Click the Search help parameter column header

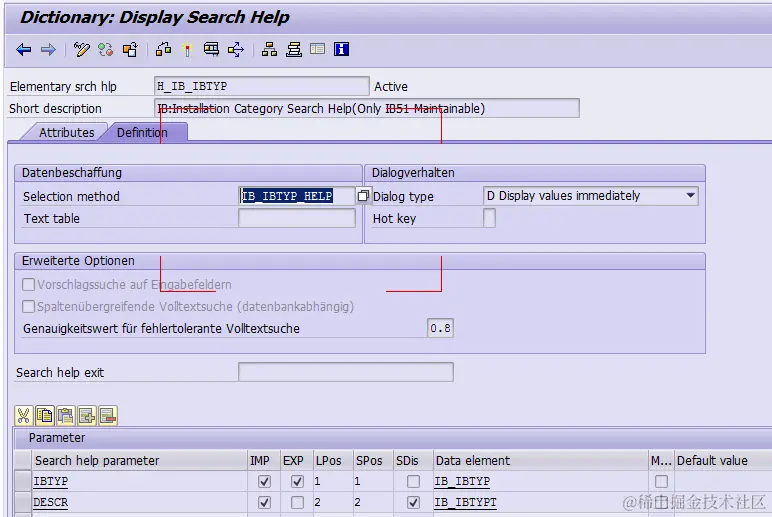click(x=139, y=460)
